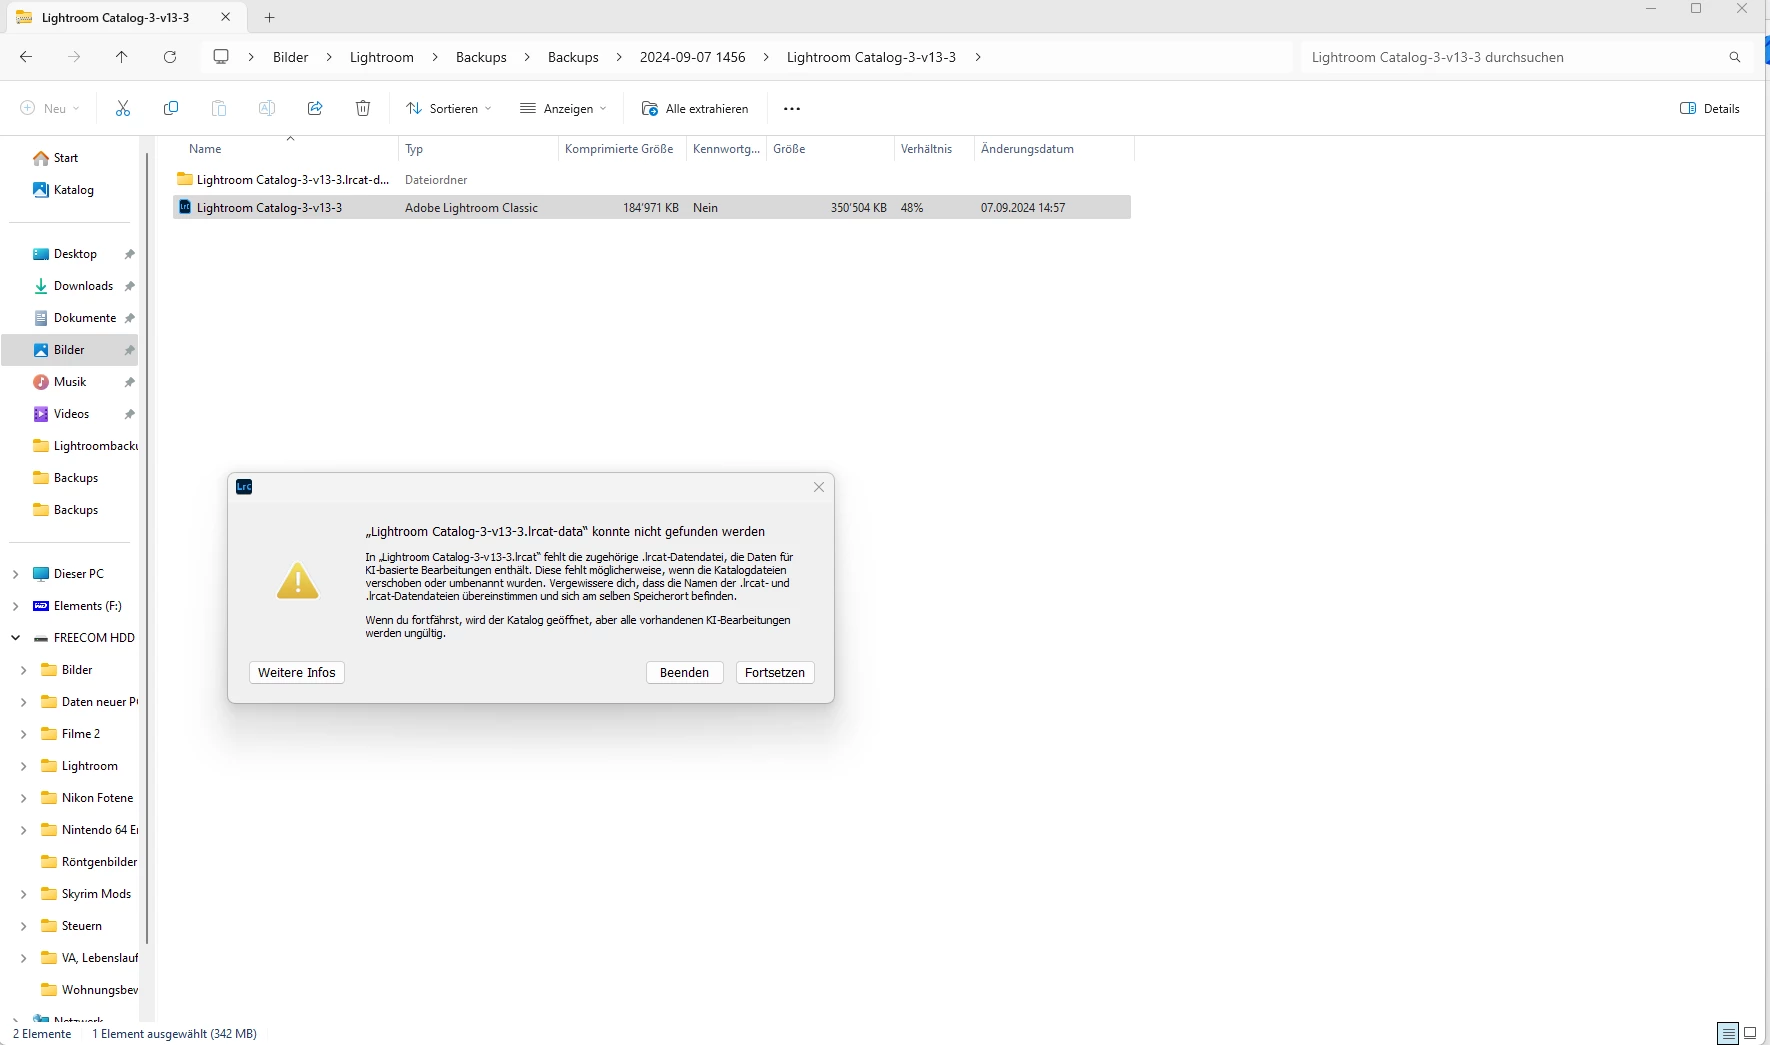
Task: Switch to large thumbnails view icon in status bar
Action: (x=1750, y=1034)
